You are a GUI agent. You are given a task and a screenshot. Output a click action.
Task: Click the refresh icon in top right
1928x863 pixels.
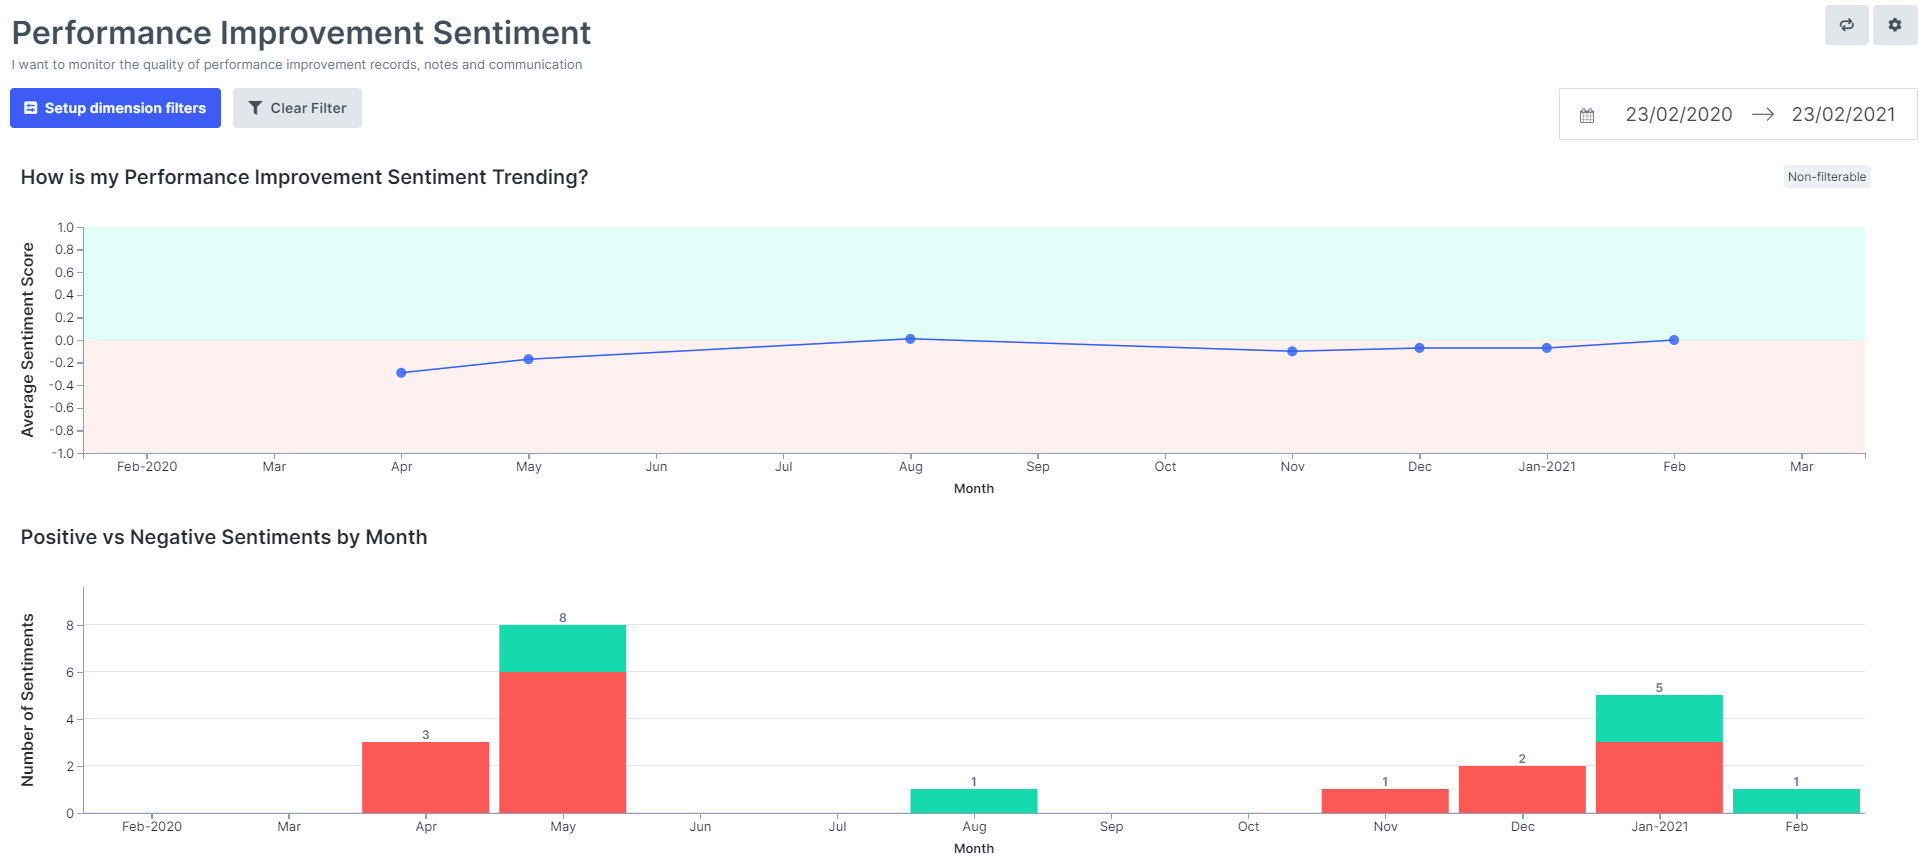pyautogui.click(x=1846, y=25)
